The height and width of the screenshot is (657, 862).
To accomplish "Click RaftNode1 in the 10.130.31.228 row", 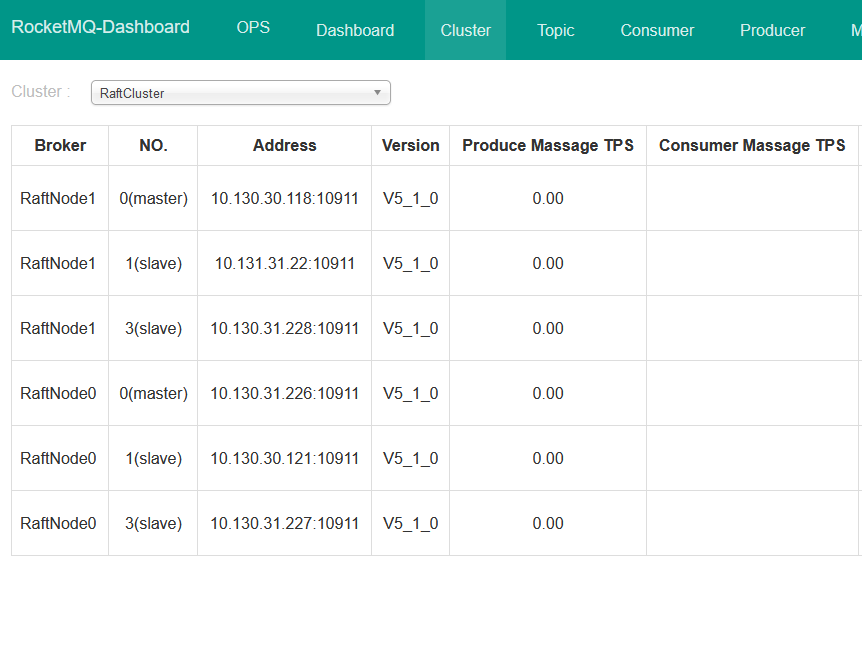I will (58, 328).
